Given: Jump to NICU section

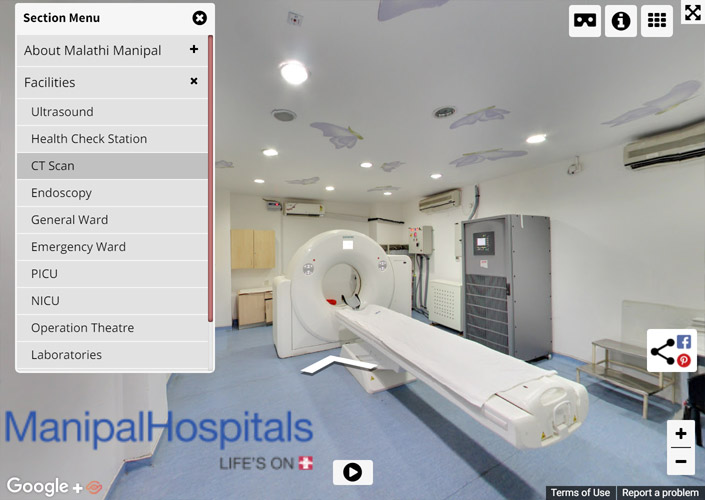Looking at the screenshot, I should [x=112, y=301].
